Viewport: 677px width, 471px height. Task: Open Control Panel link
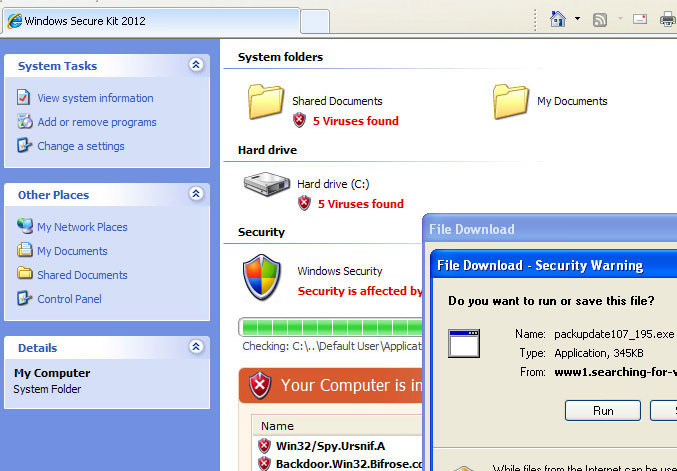[x=69, y=299]
